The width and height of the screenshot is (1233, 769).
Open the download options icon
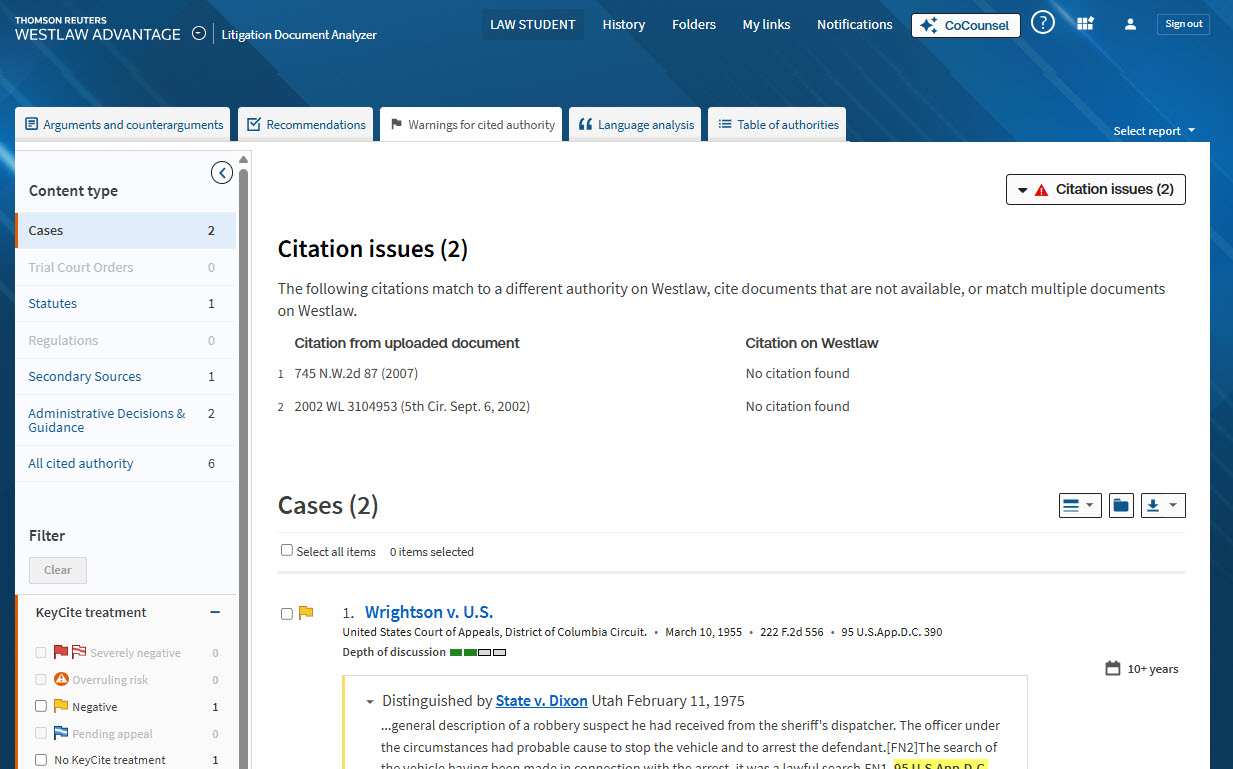(x=1163, y=506)
